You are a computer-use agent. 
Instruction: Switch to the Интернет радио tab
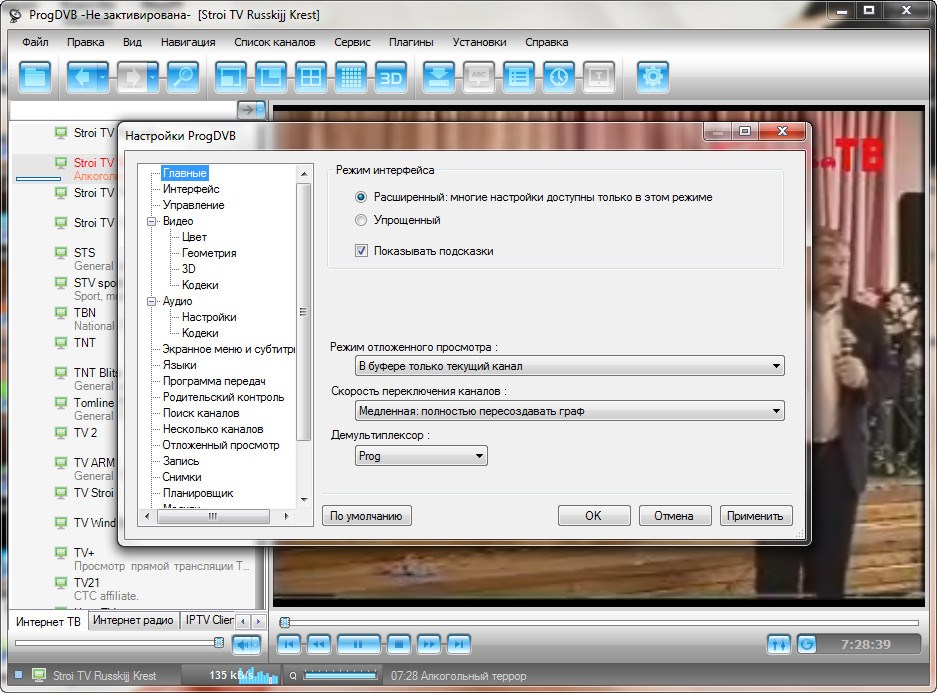coord(133,621)
